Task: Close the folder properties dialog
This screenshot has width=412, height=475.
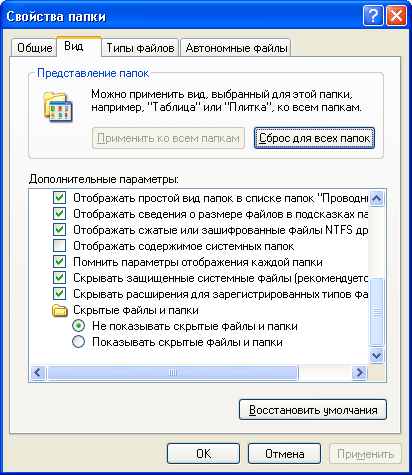Action: [x=396, y=15]
